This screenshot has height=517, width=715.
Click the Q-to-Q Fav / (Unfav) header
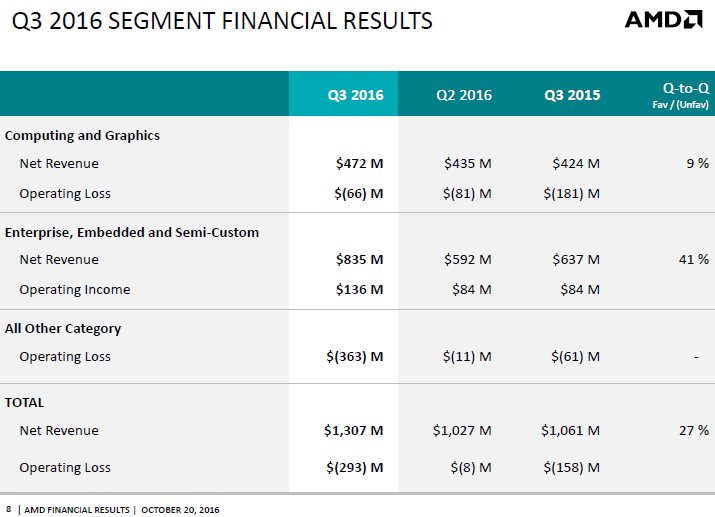pos(679,95)
